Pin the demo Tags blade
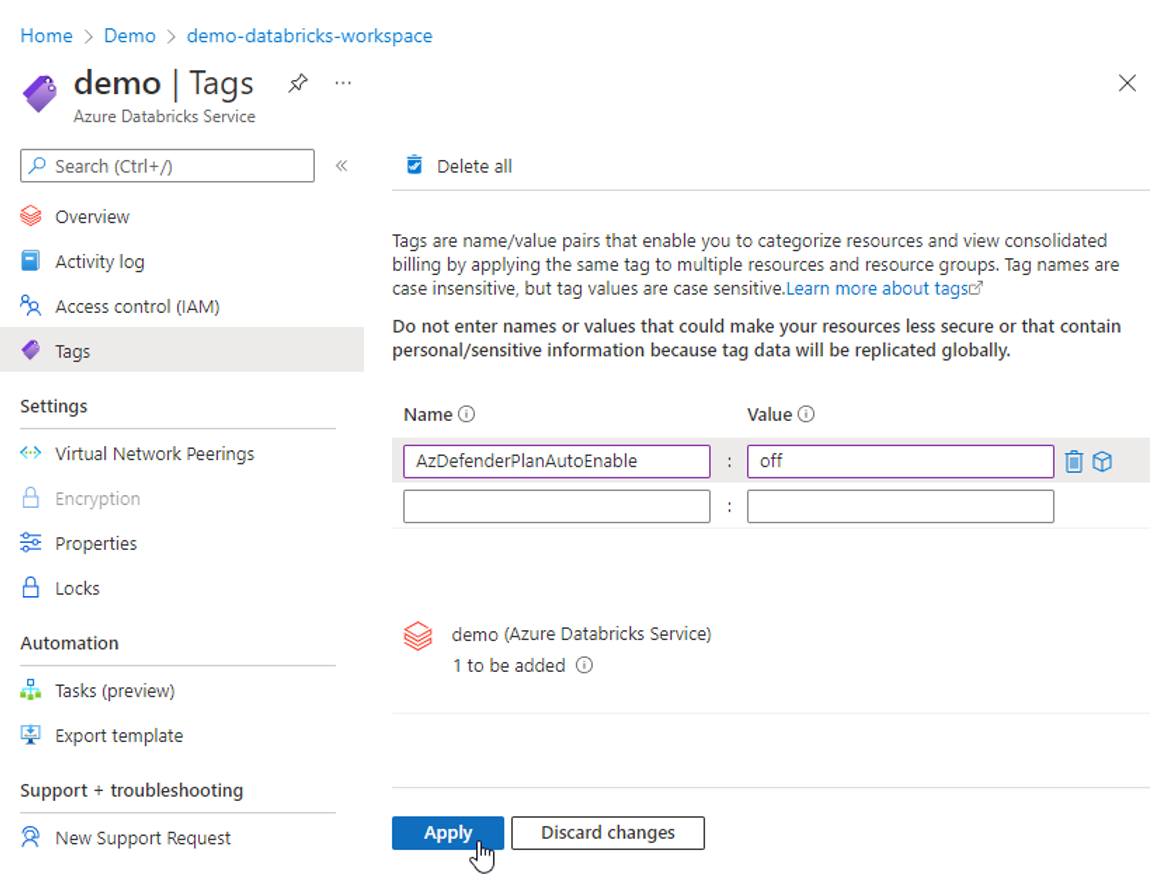 click(x=298, y=84)
